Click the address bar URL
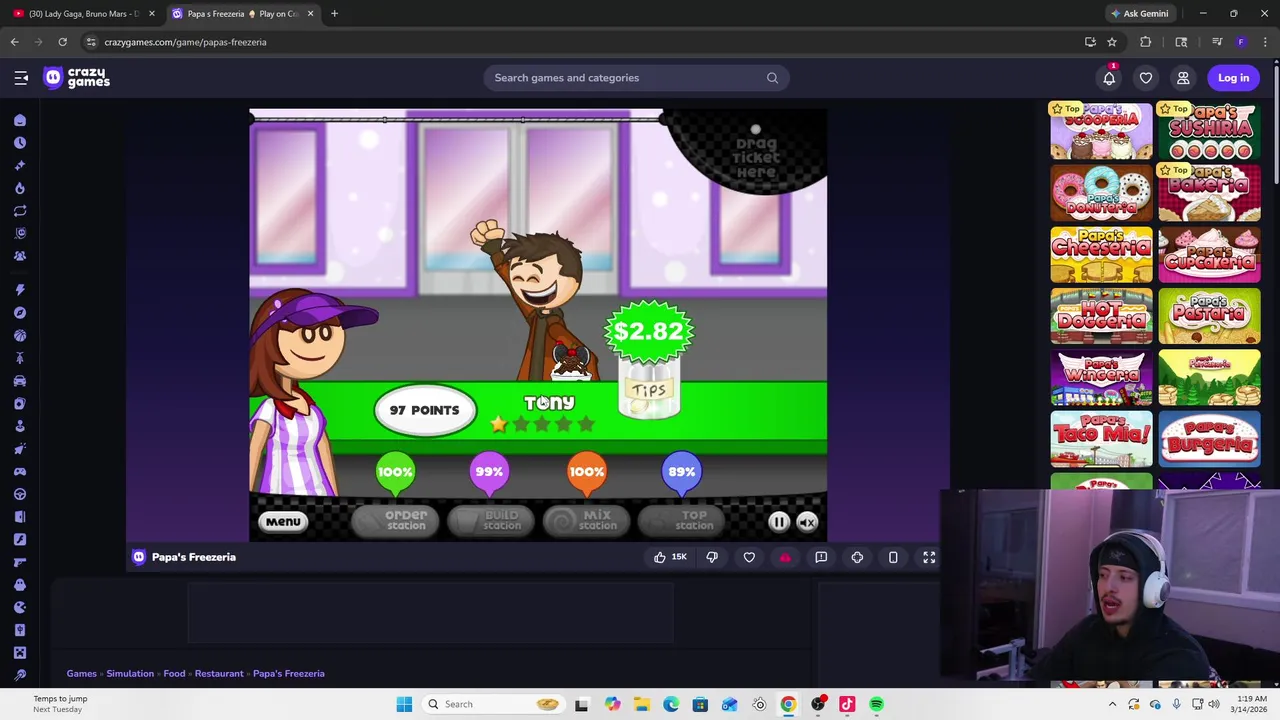 point(185,42)
